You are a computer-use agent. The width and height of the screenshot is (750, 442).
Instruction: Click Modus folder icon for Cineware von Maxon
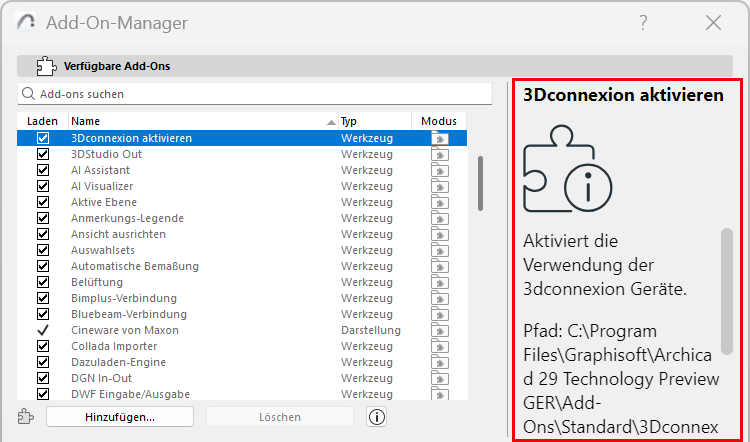click(x=440, y=331)
